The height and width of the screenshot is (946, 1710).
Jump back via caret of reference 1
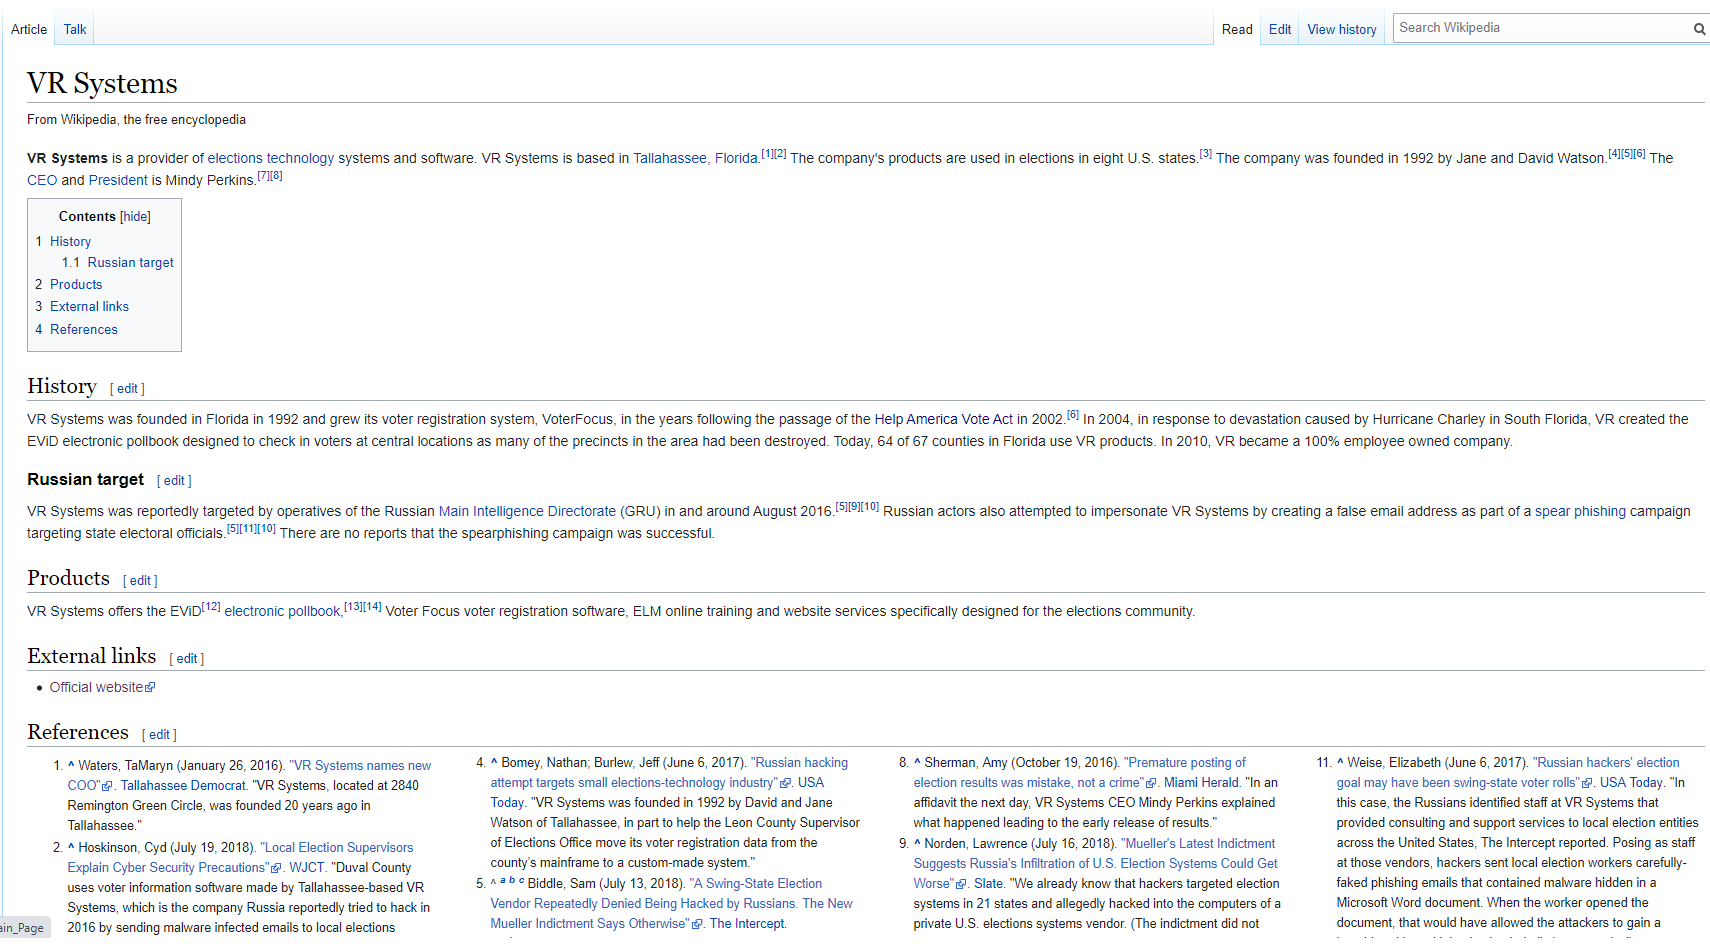pyautogui.click(x=71, y=765)
